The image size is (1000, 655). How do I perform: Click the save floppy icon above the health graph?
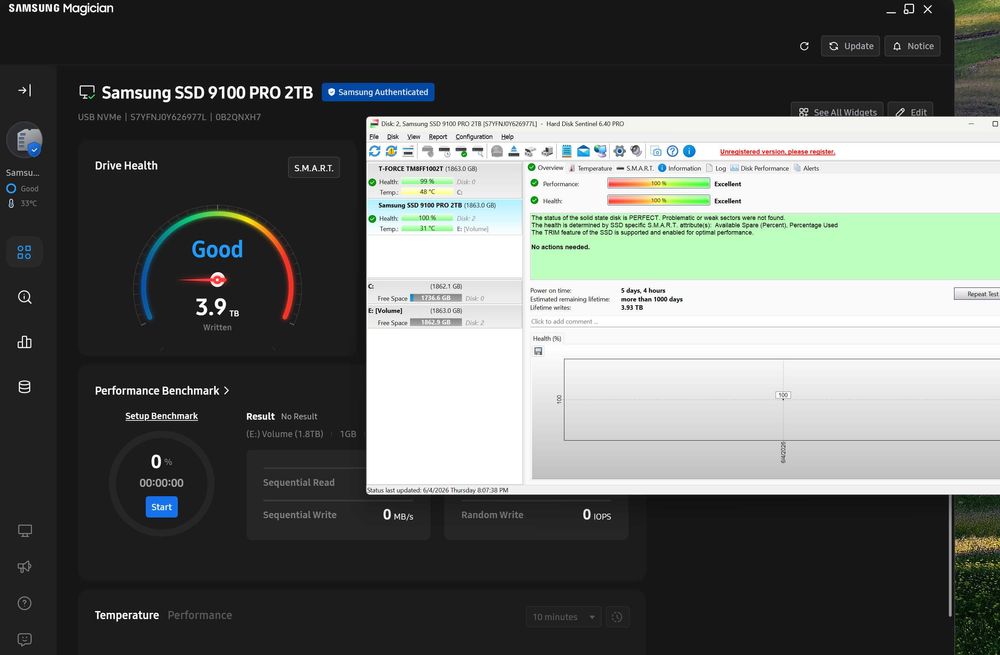[x=538, y=351]
